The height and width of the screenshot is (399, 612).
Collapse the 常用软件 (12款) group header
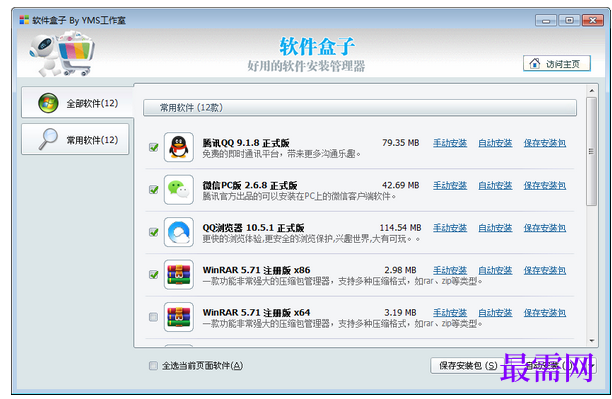[360, 108]
